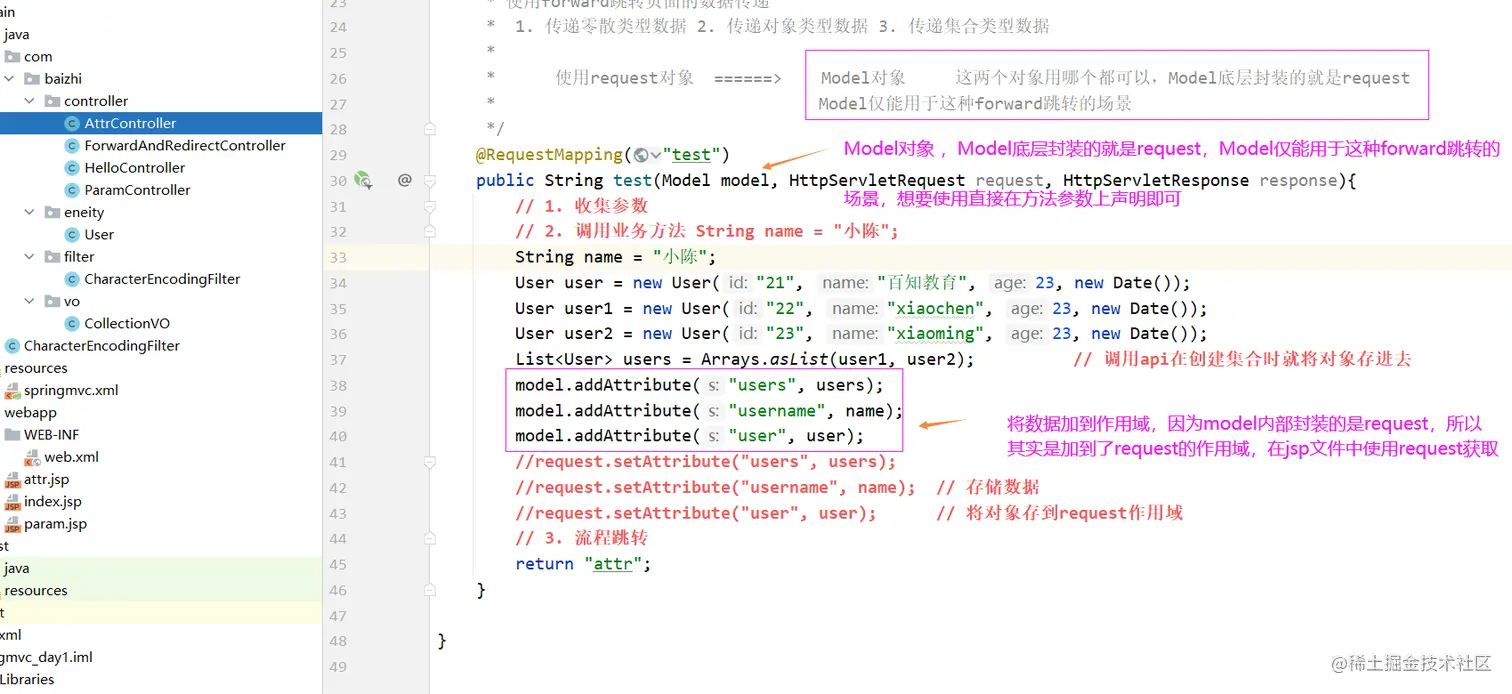Click the ForwardAndRedirectController class icon
This screenshot has width=1512, height=694.
[x=72, y=145]
